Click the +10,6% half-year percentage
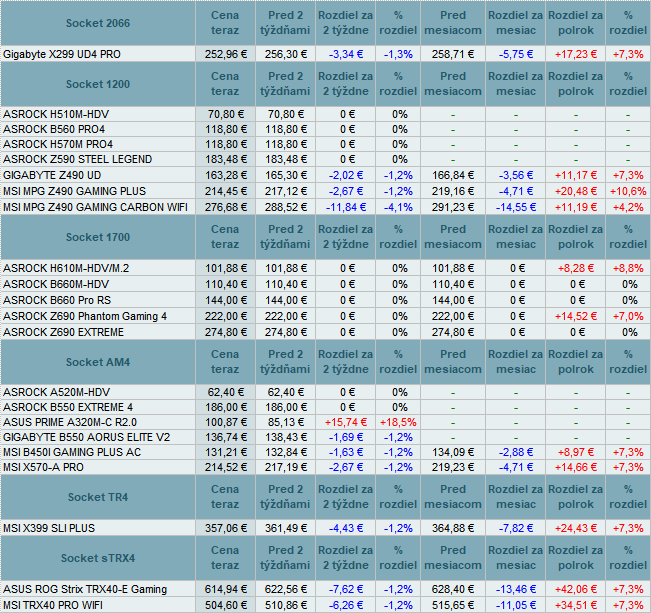Screen dimensions: 651x613 (x=628, y=191)
